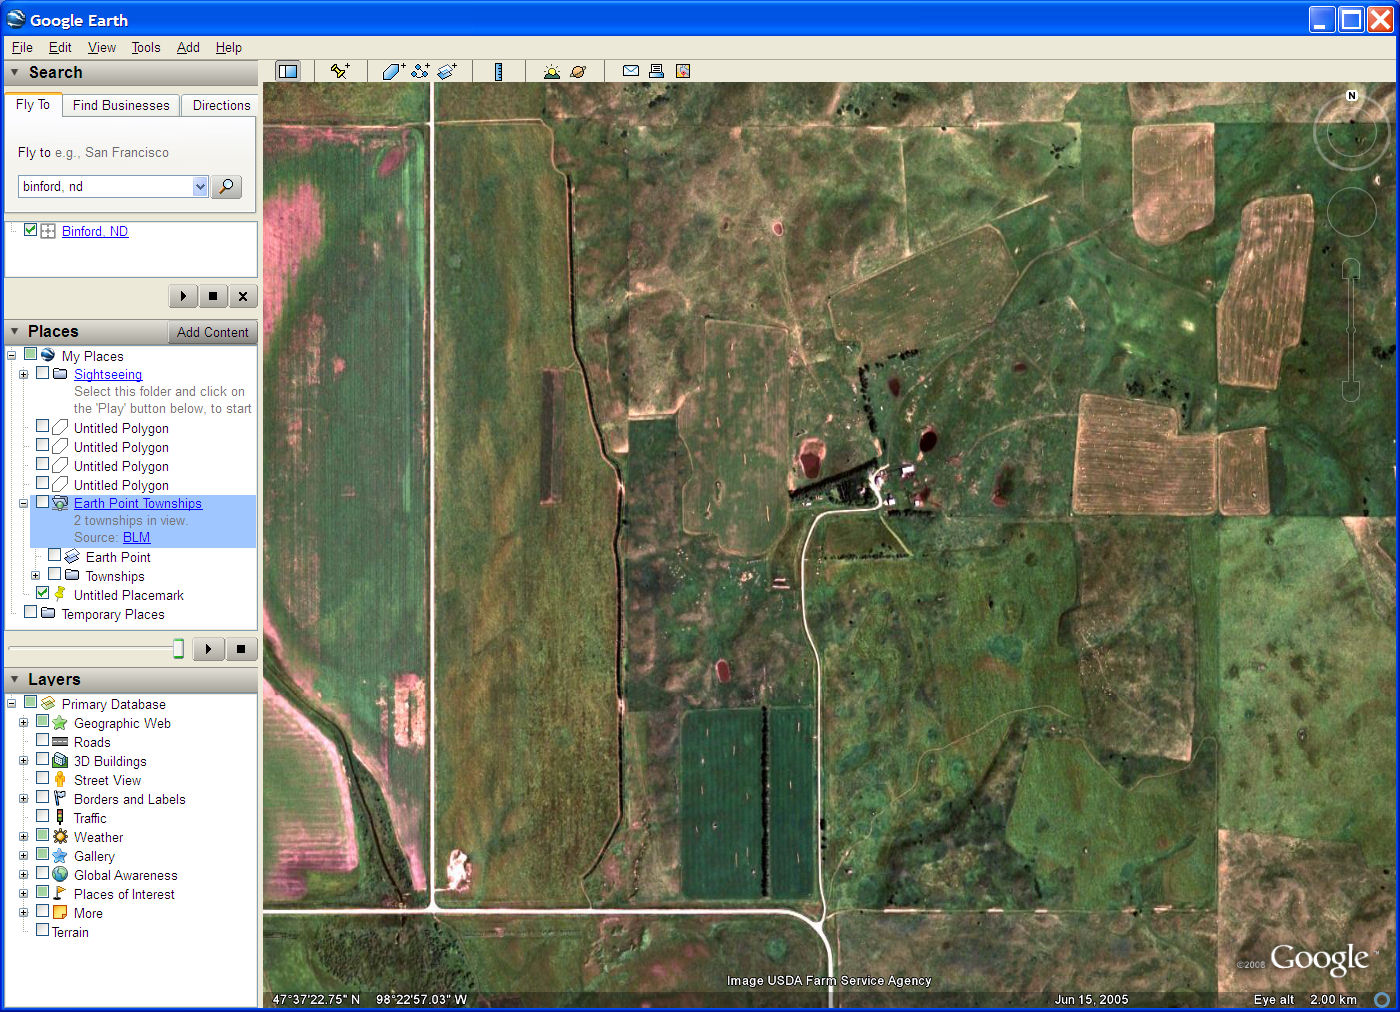The width and height of the screenshot is (1400, 1012).
Task: Toggle the sidebar visibility button
Action: tap(288, 71)
